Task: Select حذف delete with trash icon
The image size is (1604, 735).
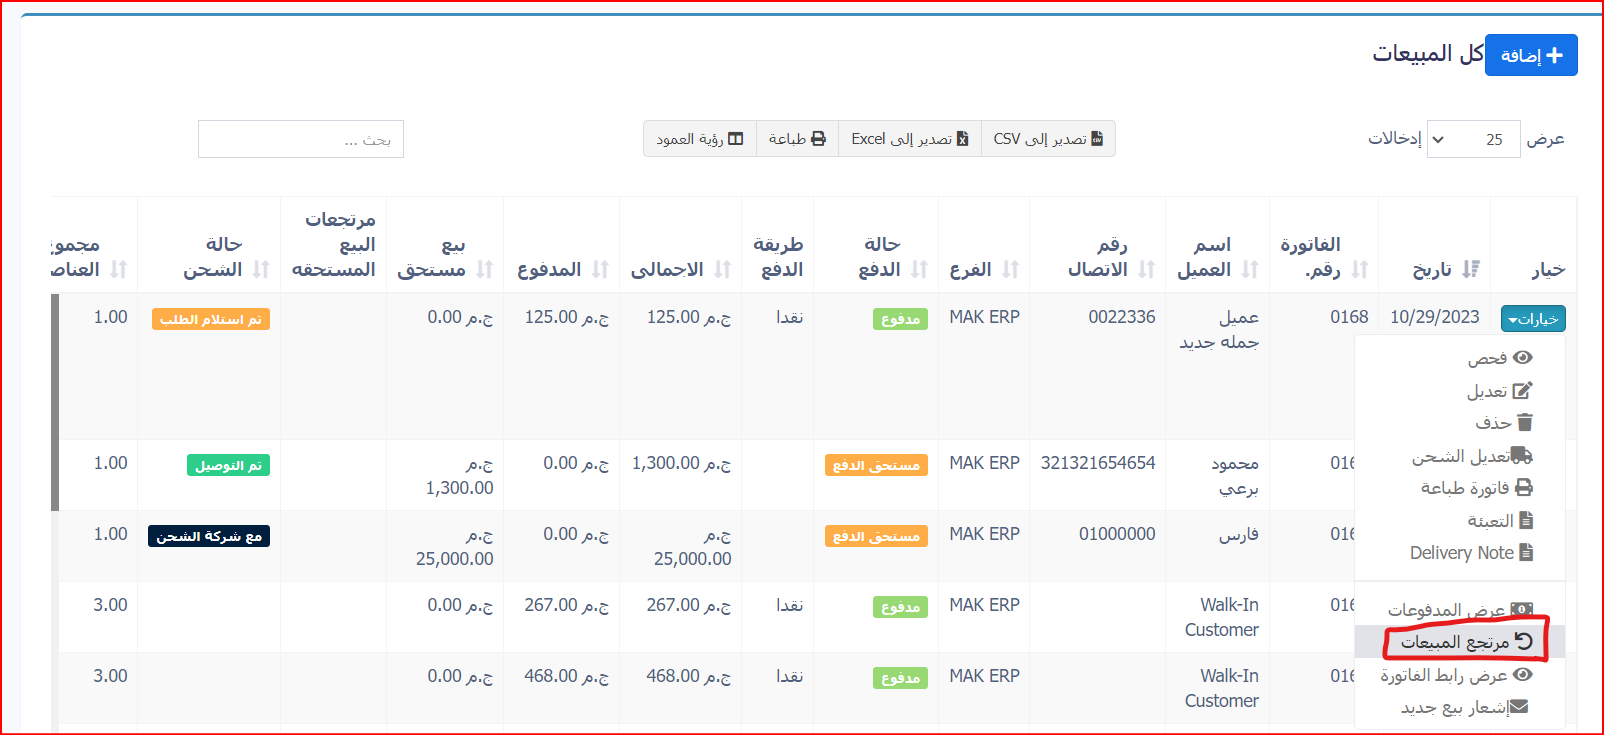Action: point(1503,423)
